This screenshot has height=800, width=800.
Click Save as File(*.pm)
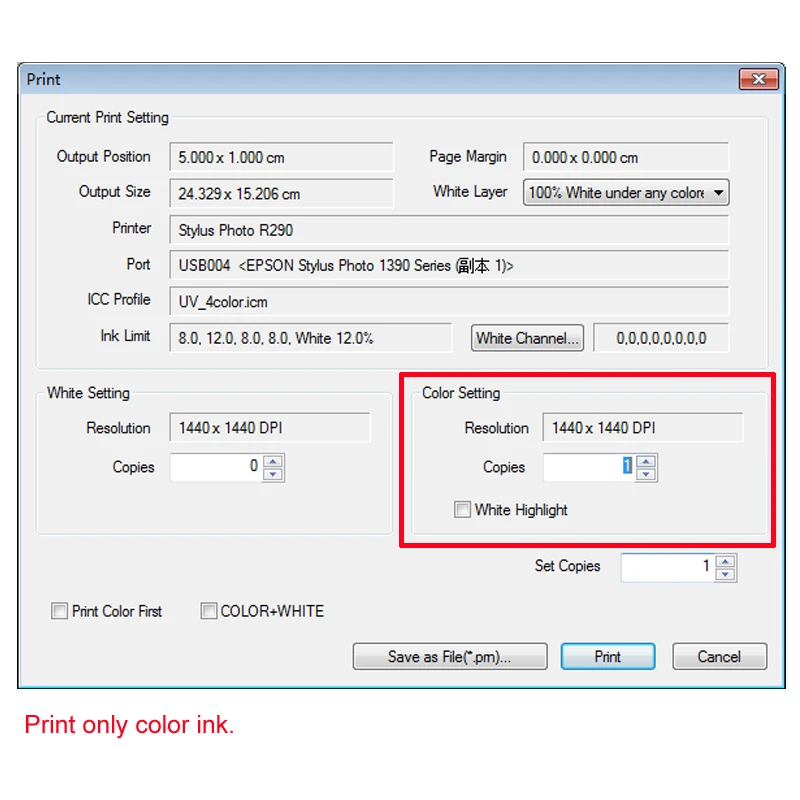[x=450, y=656]
